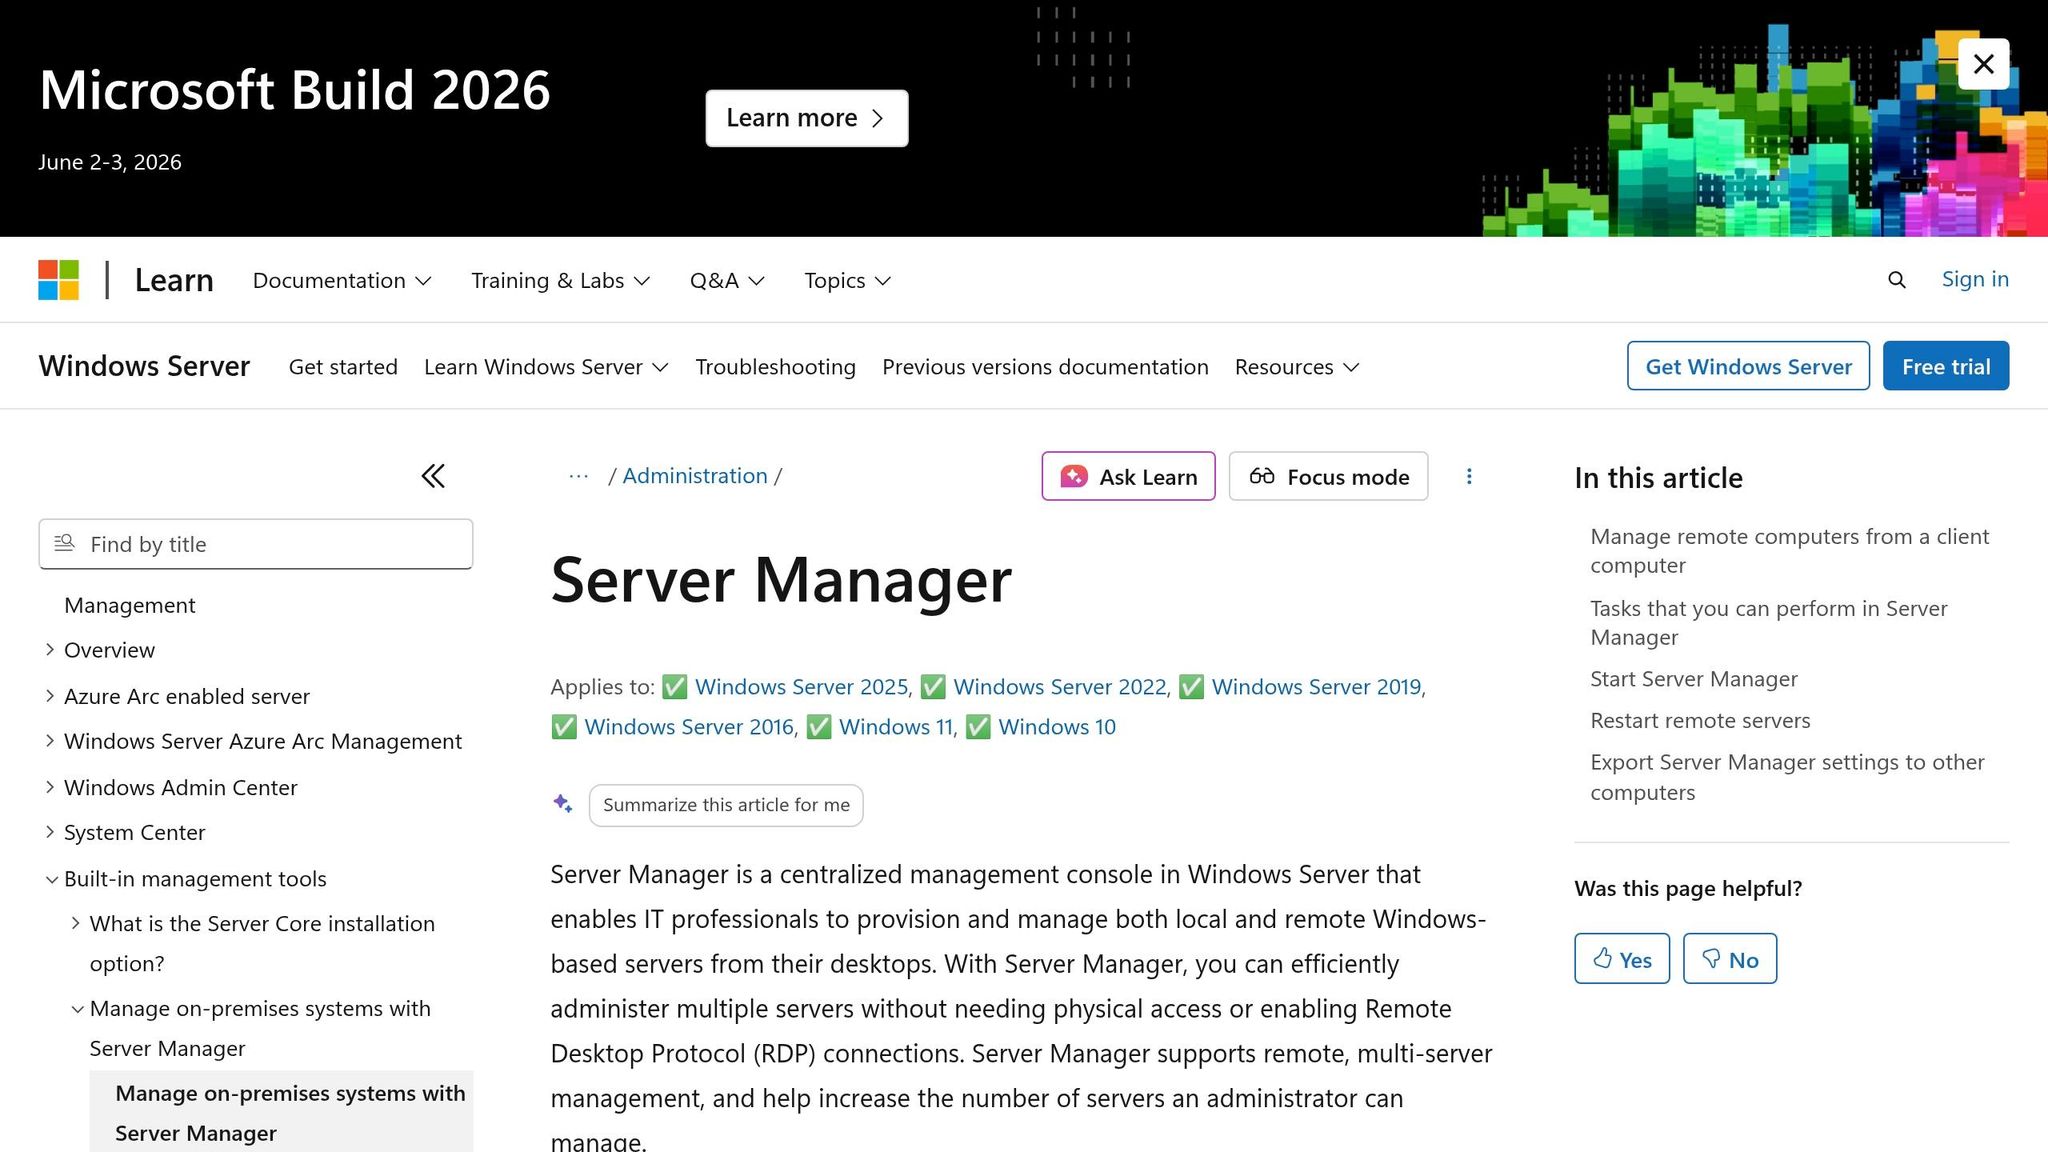The image size is (2048, 1152).
Task: Collapse Built-in management tools section
Action: (x=51, y=878)
